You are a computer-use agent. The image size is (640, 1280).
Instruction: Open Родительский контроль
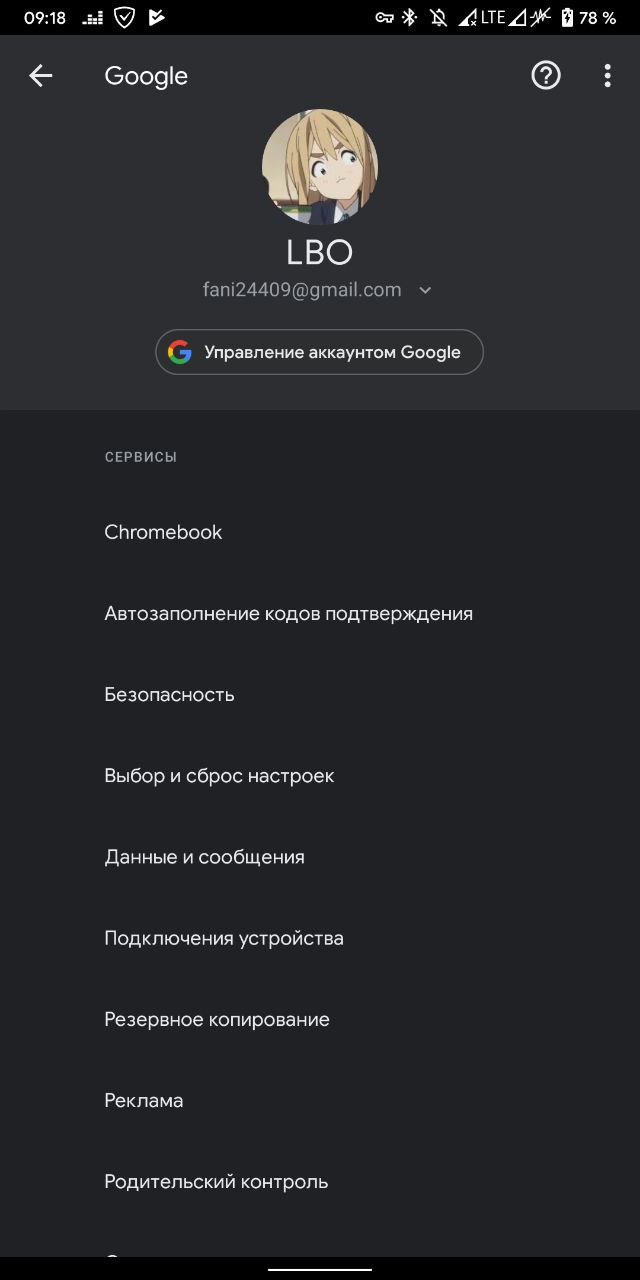point(216,1181)
